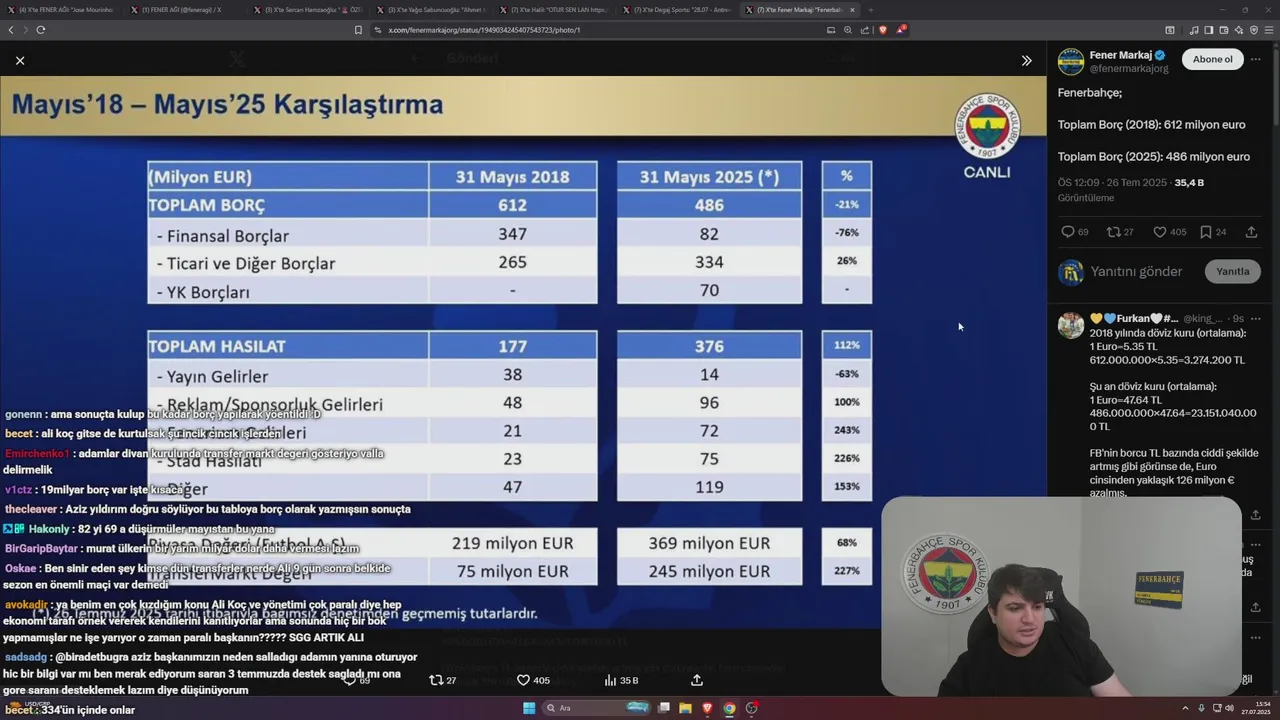
Task: Click the x.com URL in the address bar
Action: click(484, 30)
